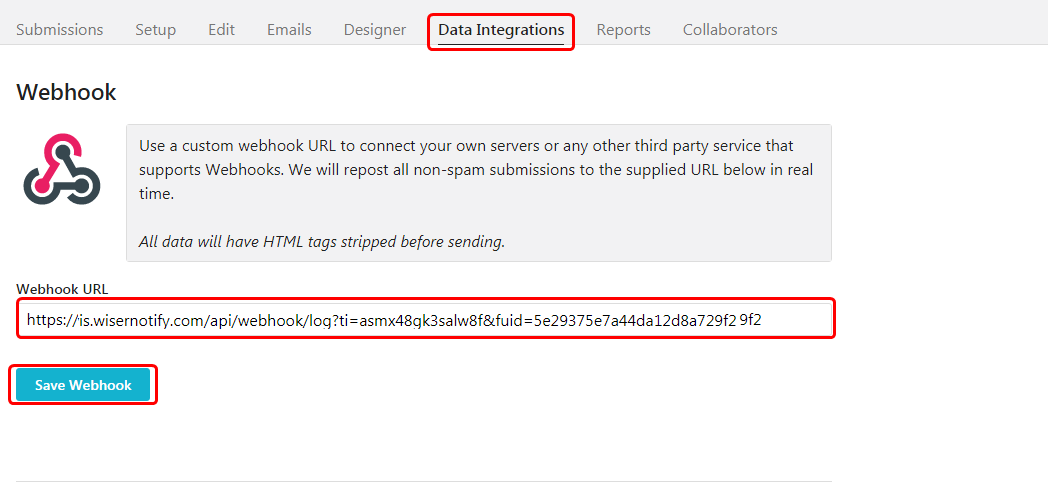Open the Designer tab
Screen dimensions: 1048x495
pyautogui.click(x=375, y=30)
